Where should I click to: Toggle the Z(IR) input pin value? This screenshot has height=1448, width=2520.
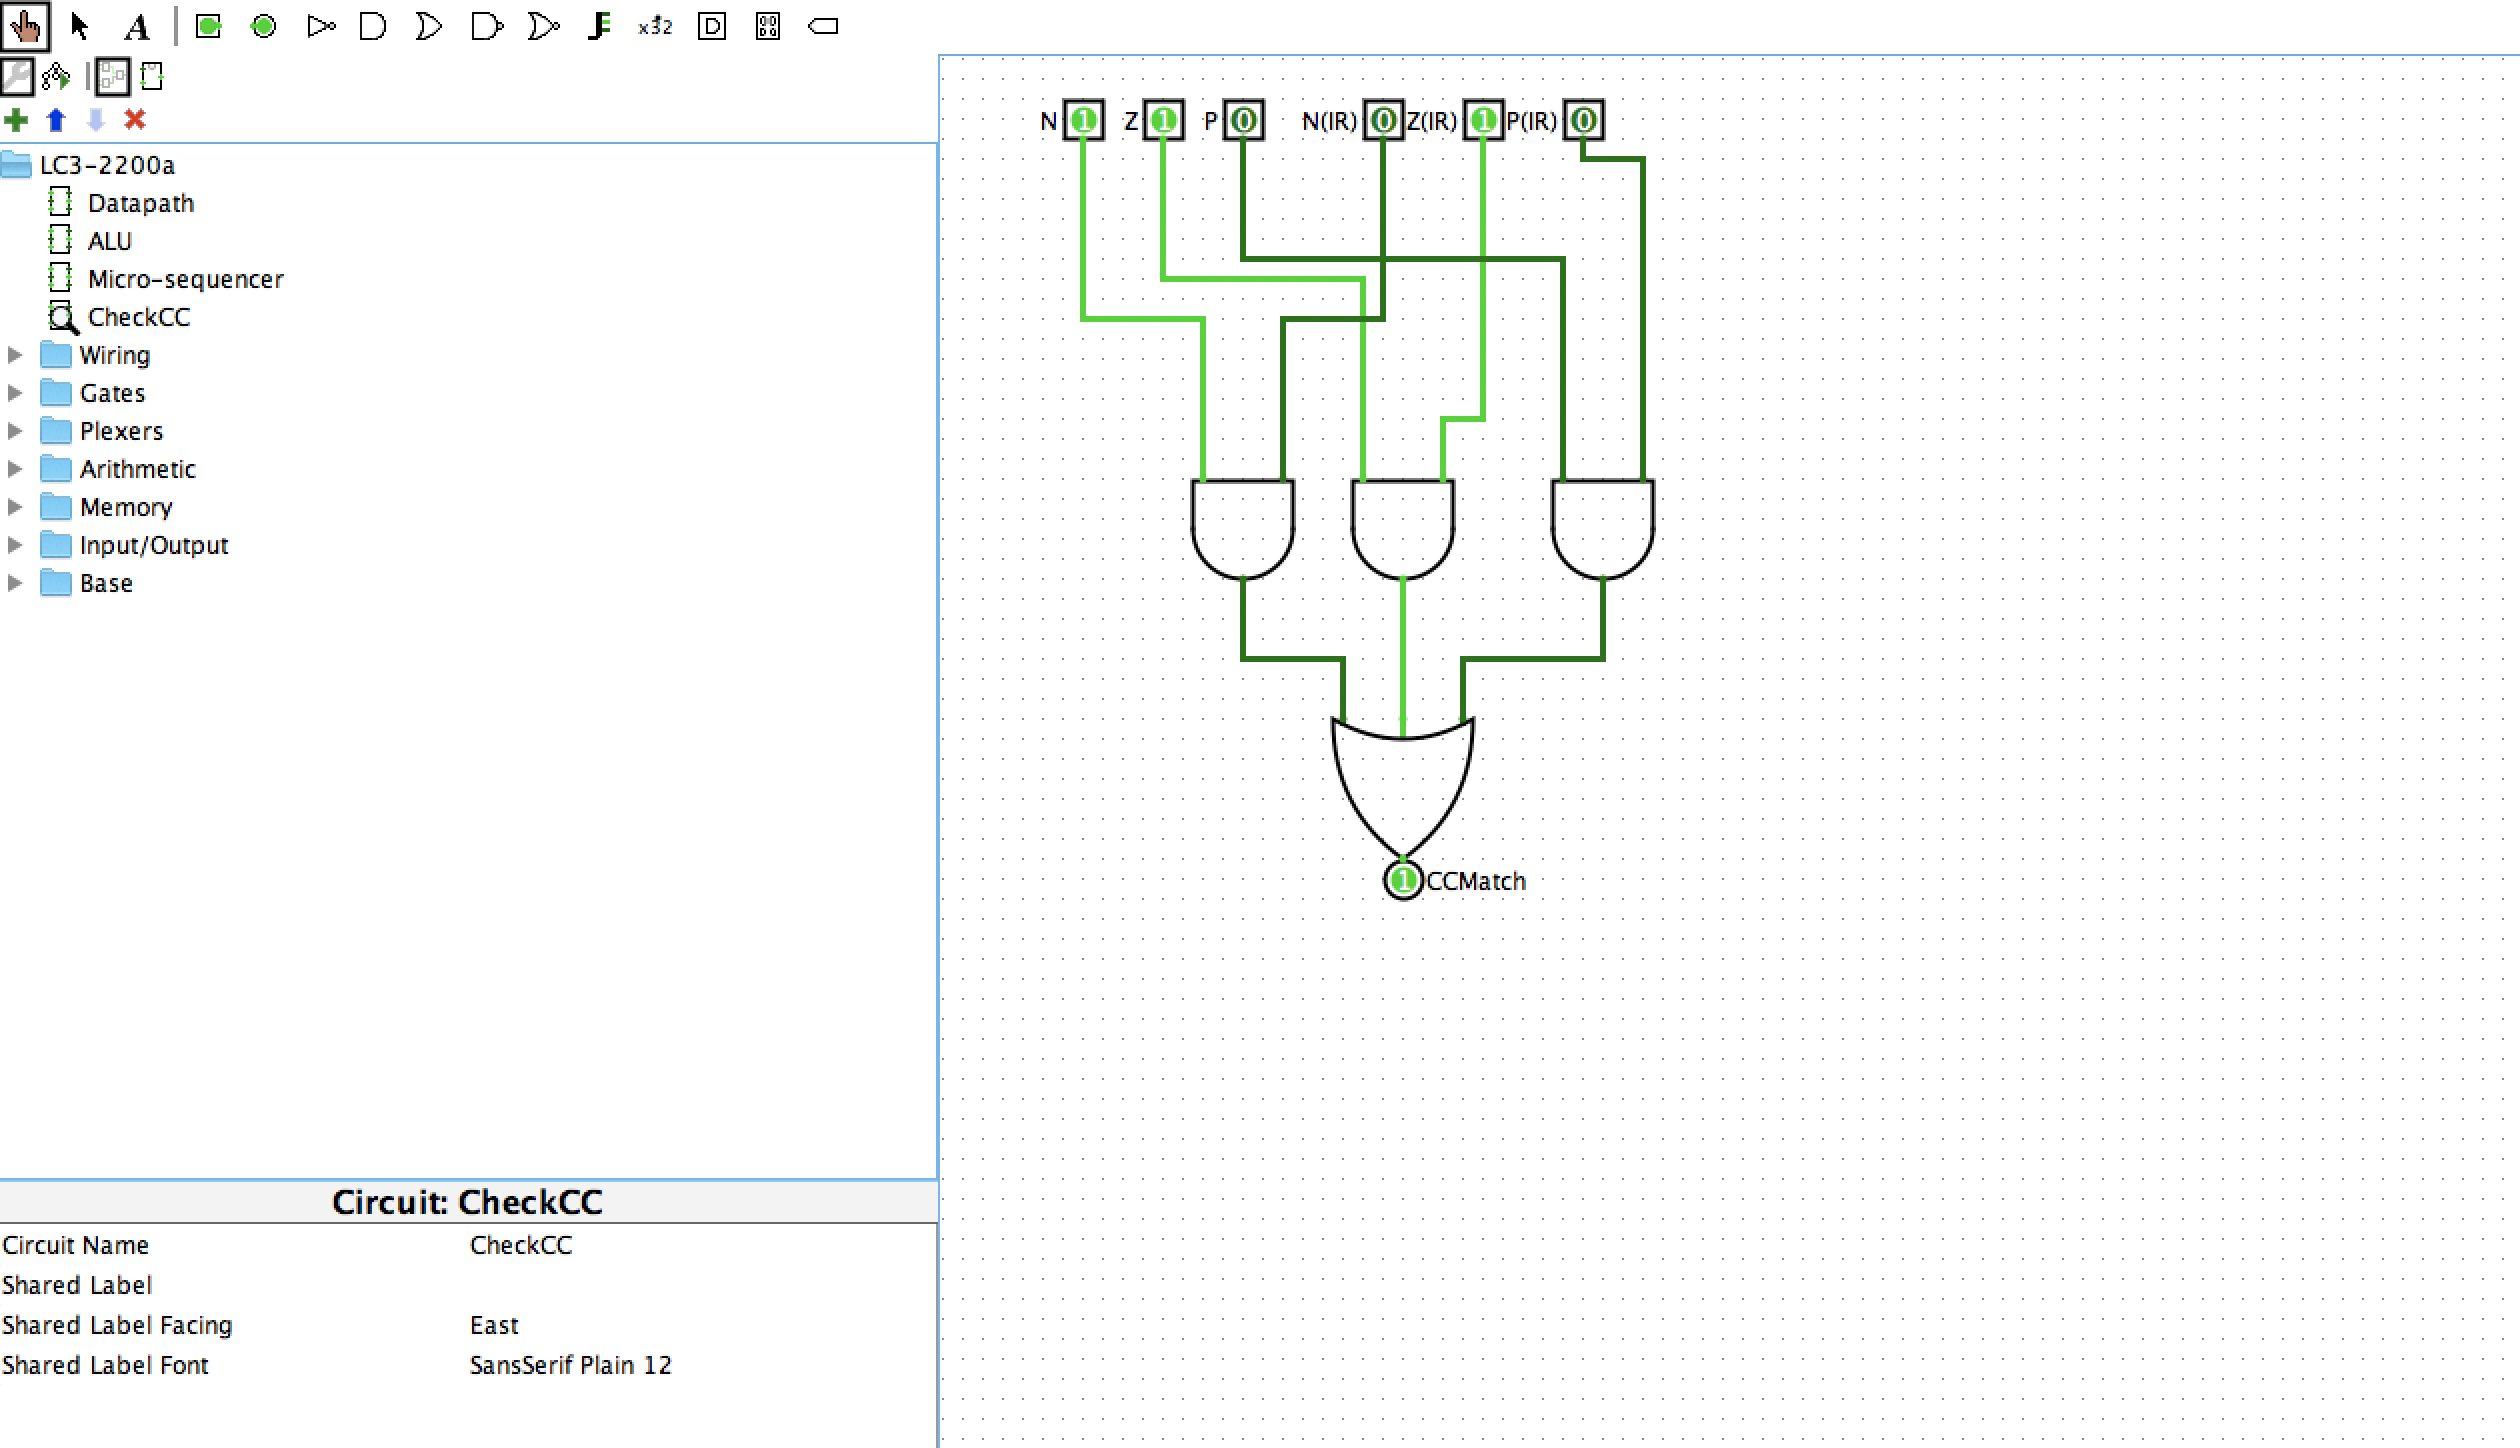coord(1483,121)
